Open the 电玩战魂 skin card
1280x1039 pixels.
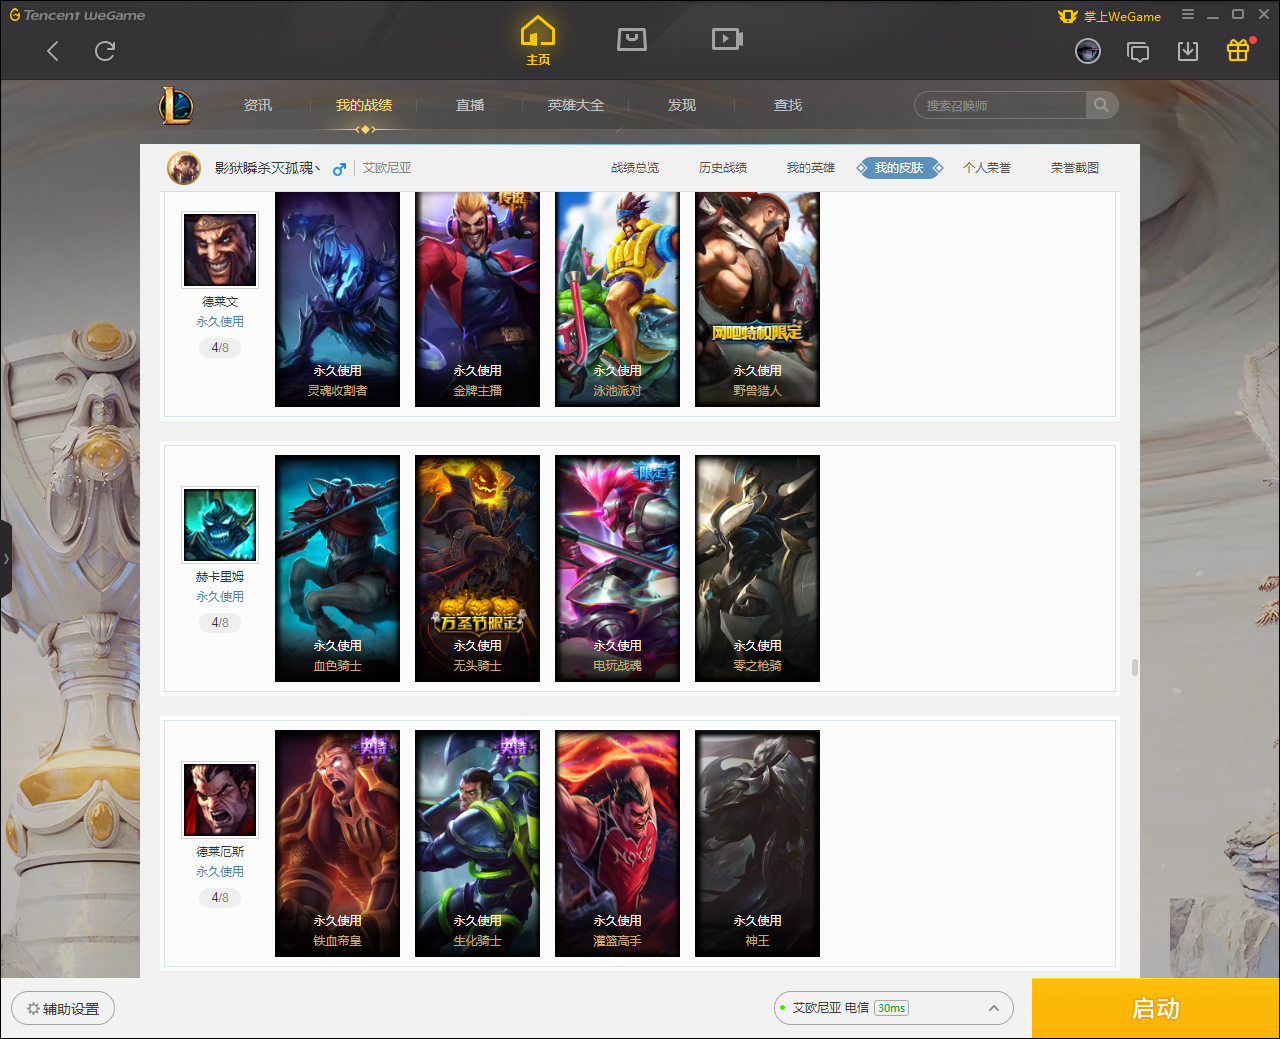617,568
